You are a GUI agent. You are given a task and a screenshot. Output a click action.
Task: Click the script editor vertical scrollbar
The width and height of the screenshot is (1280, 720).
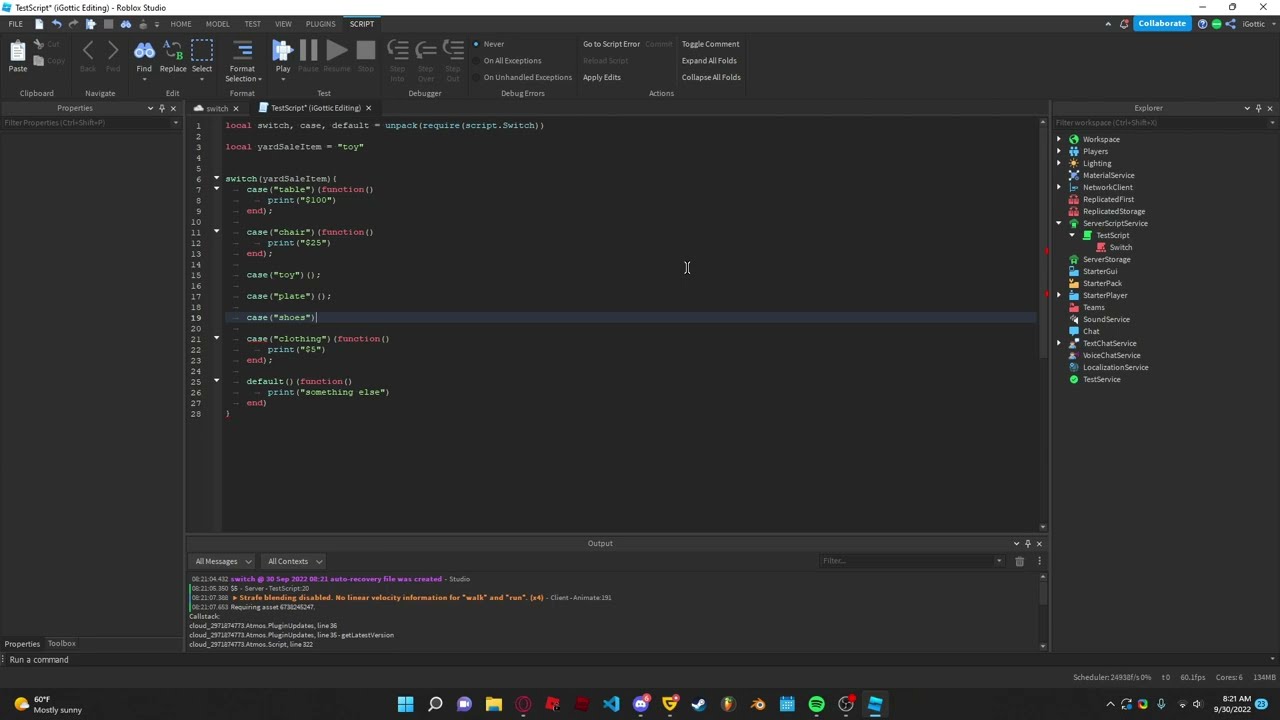point(1043,320)
